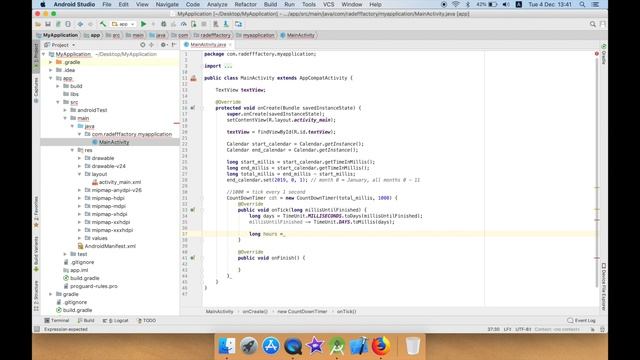Open the SDK Manager download icon
This screenshot has width=640, height=360.
(226, 24)
